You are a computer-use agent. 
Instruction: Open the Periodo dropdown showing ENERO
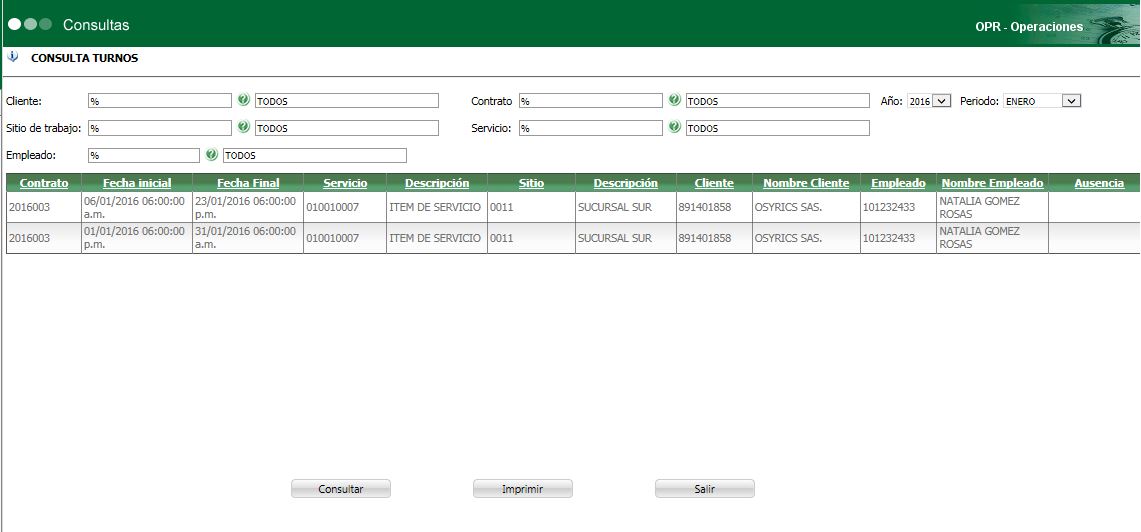click(x=1042, y=101)
